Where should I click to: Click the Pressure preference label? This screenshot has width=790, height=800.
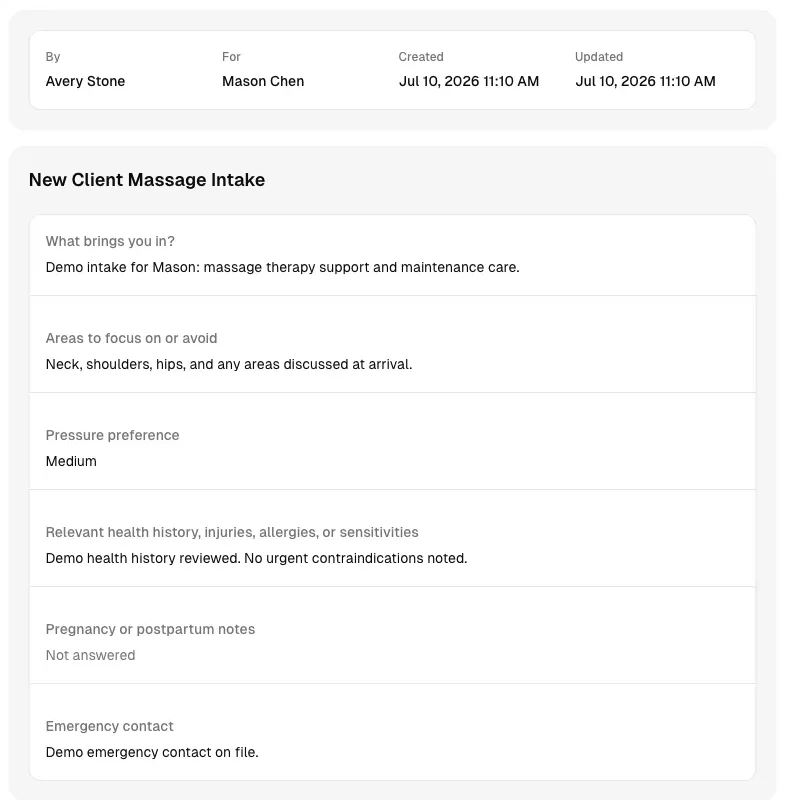[112, 435]
